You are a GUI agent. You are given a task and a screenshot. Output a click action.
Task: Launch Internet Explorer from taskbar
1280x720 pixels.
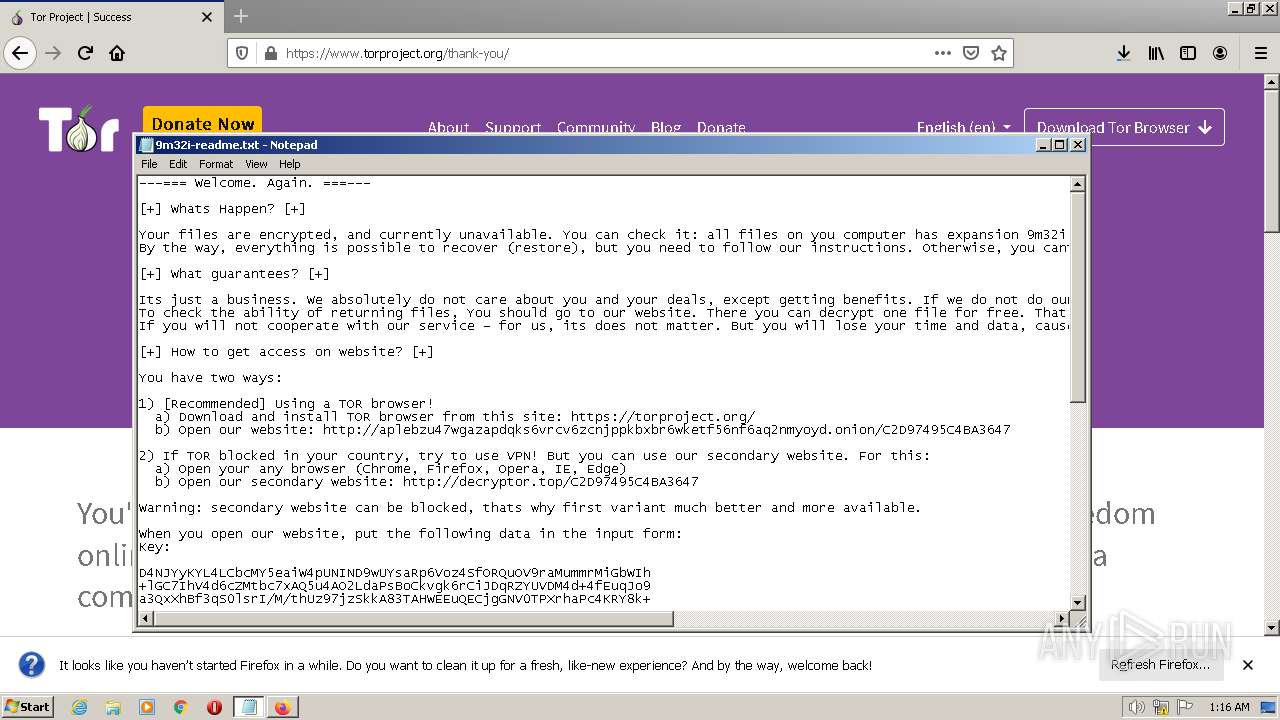(x=79, y=707)
